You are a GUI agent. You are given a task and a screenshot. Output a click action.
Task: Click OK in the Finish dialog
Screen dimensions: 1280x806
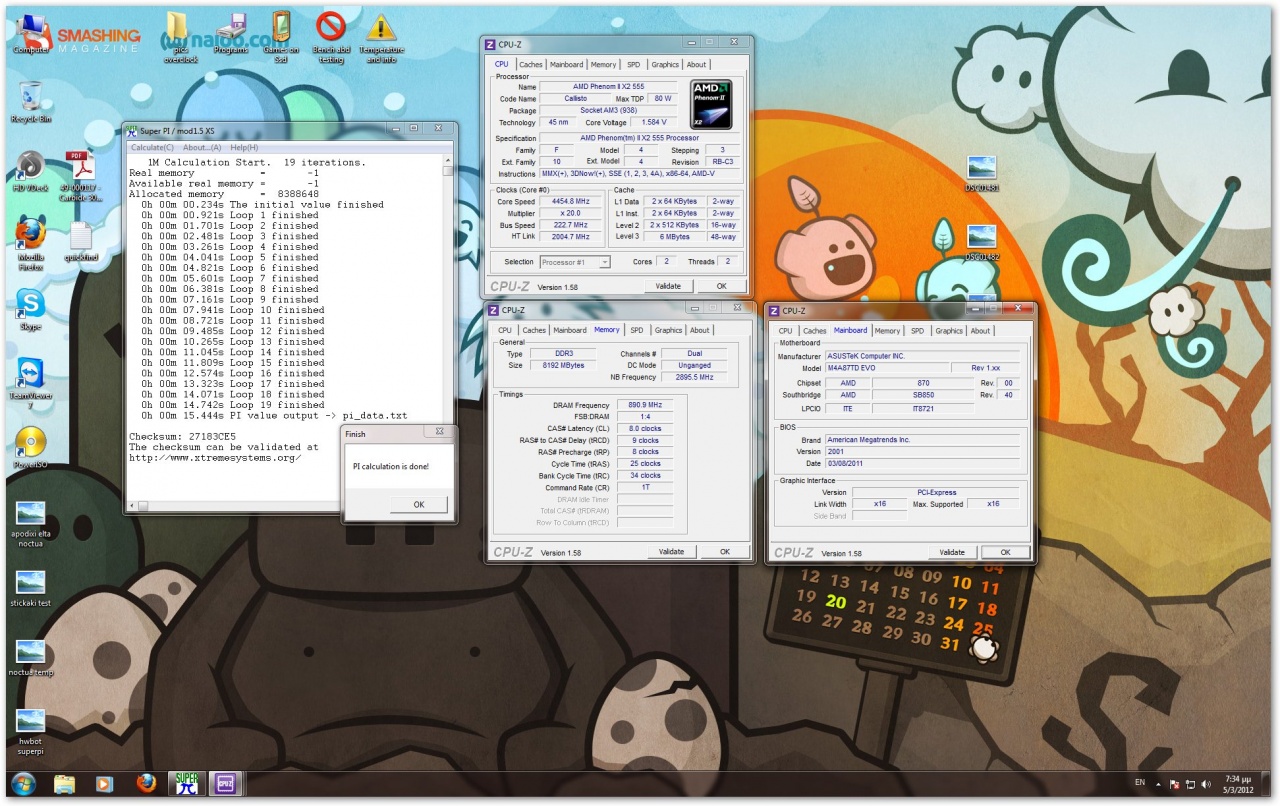pos(419,505)
